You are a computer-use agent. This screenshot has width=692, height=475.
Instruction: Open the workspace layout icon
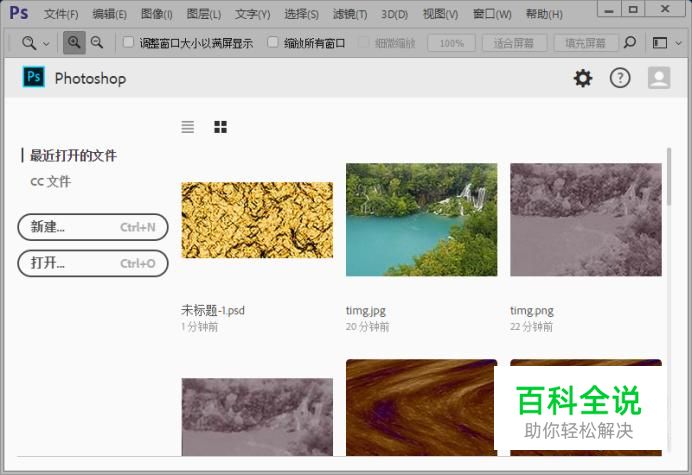coord(660,43)
